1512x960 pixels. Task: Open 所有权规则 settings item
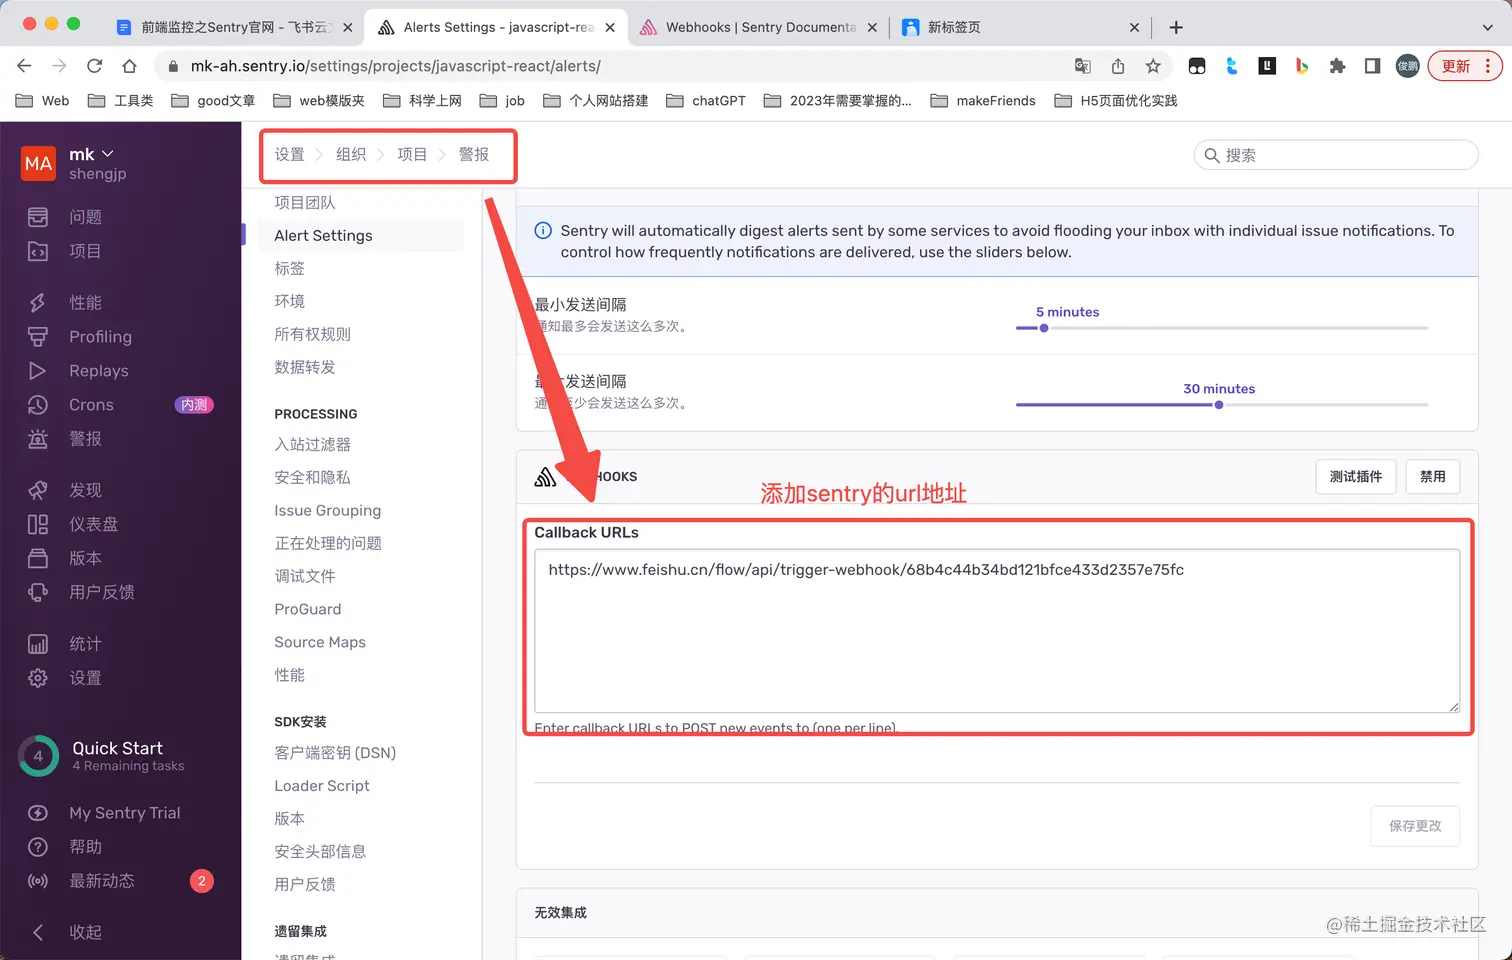pyautogui.click(x=313, y=334)
